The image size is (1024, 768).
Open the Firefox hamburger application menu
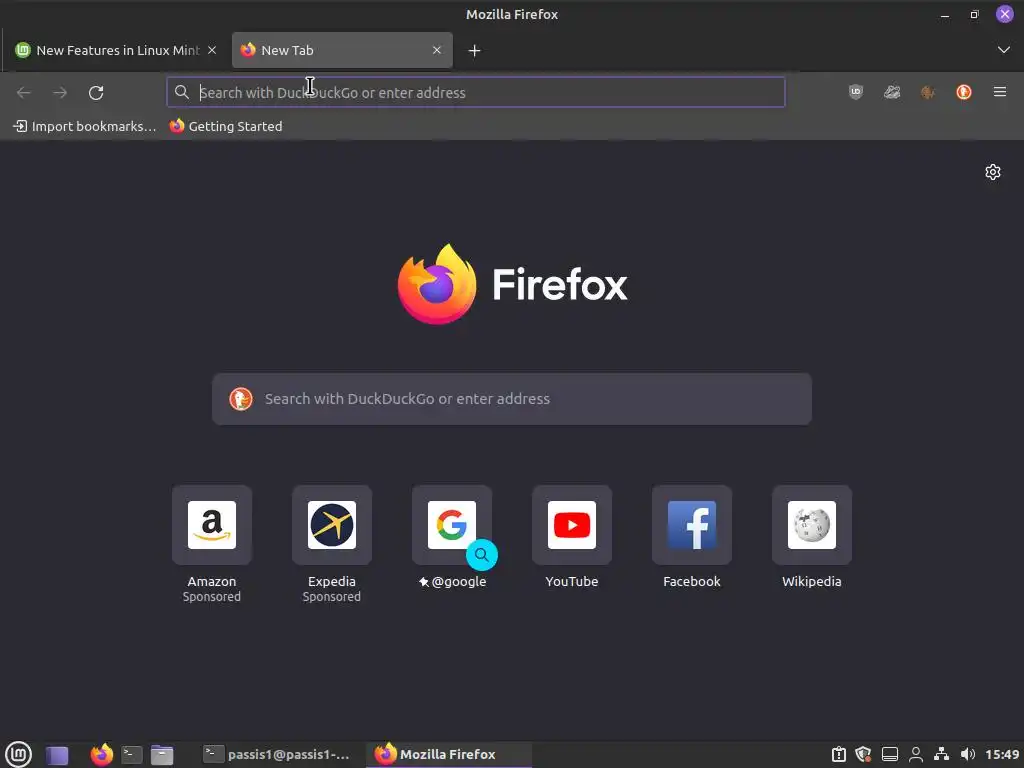coord(1000,92)
